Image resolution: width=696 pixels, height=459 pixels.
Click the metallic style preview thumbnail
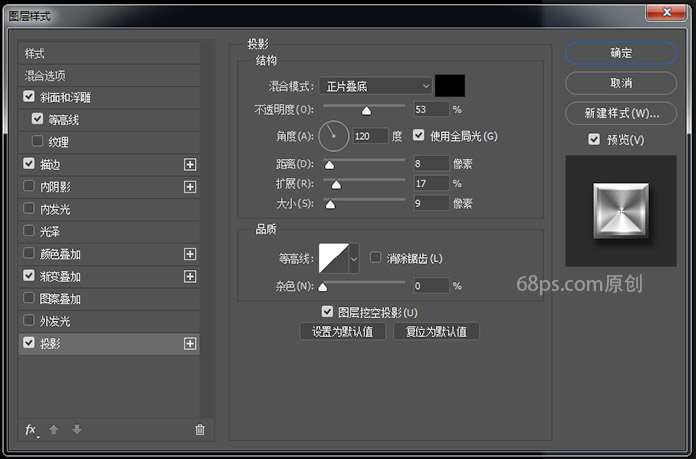(x=621, y=210)
